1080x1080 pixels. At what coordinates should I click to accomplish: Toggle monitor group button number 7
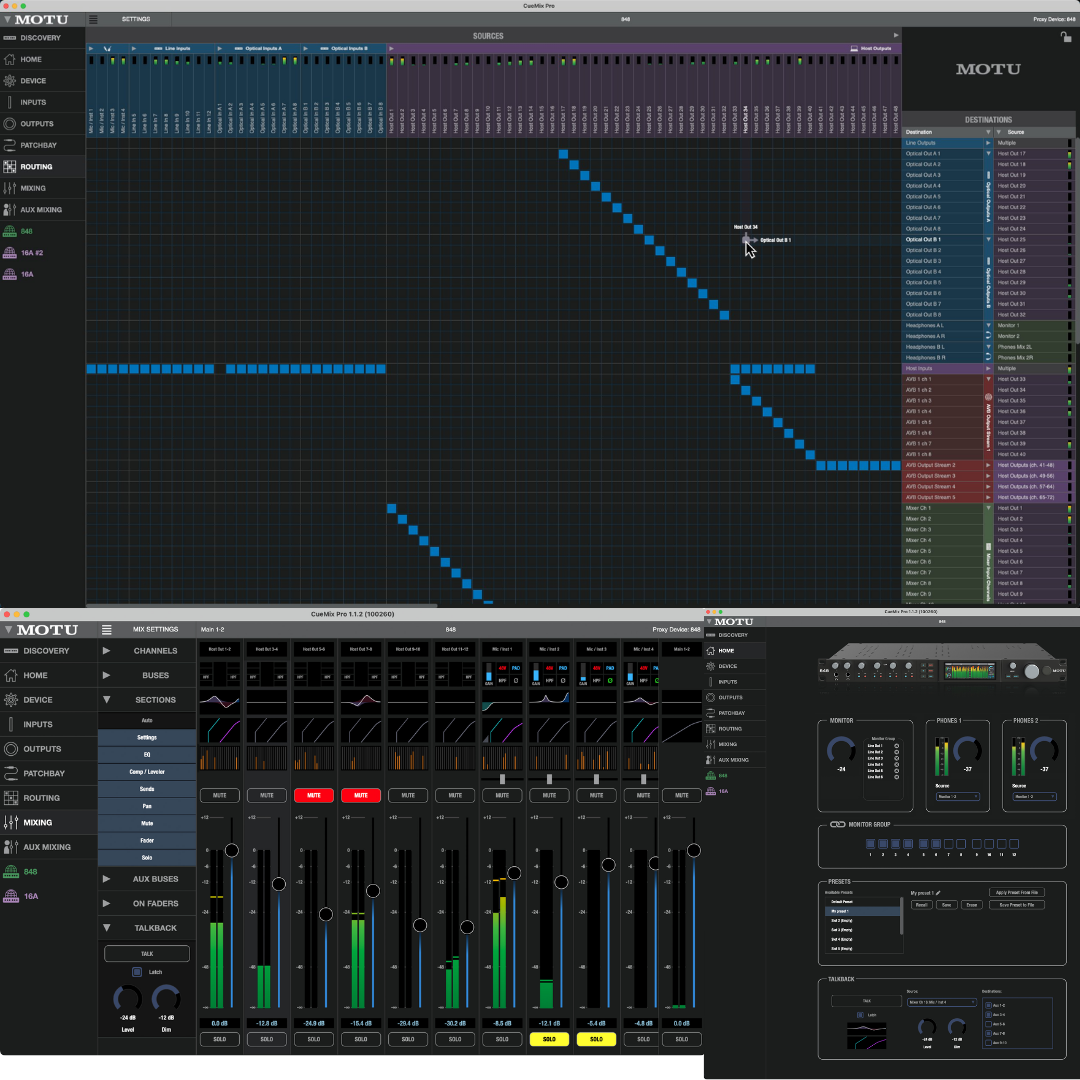pyautogui.click(x=948, y=844)
